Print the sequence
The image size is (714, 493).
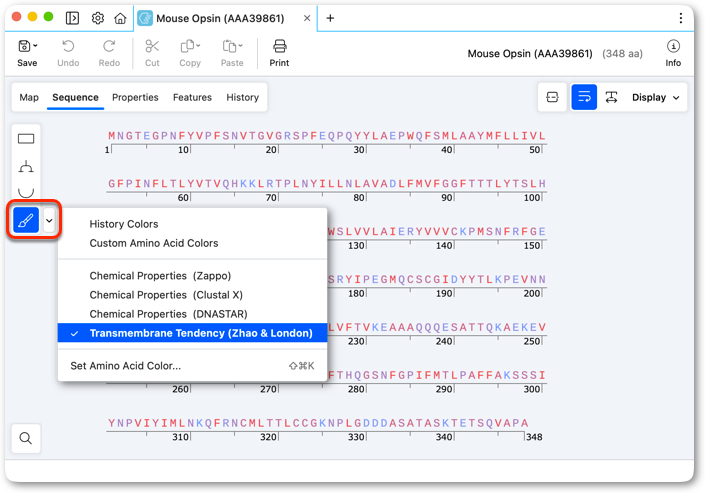[279, 53]
